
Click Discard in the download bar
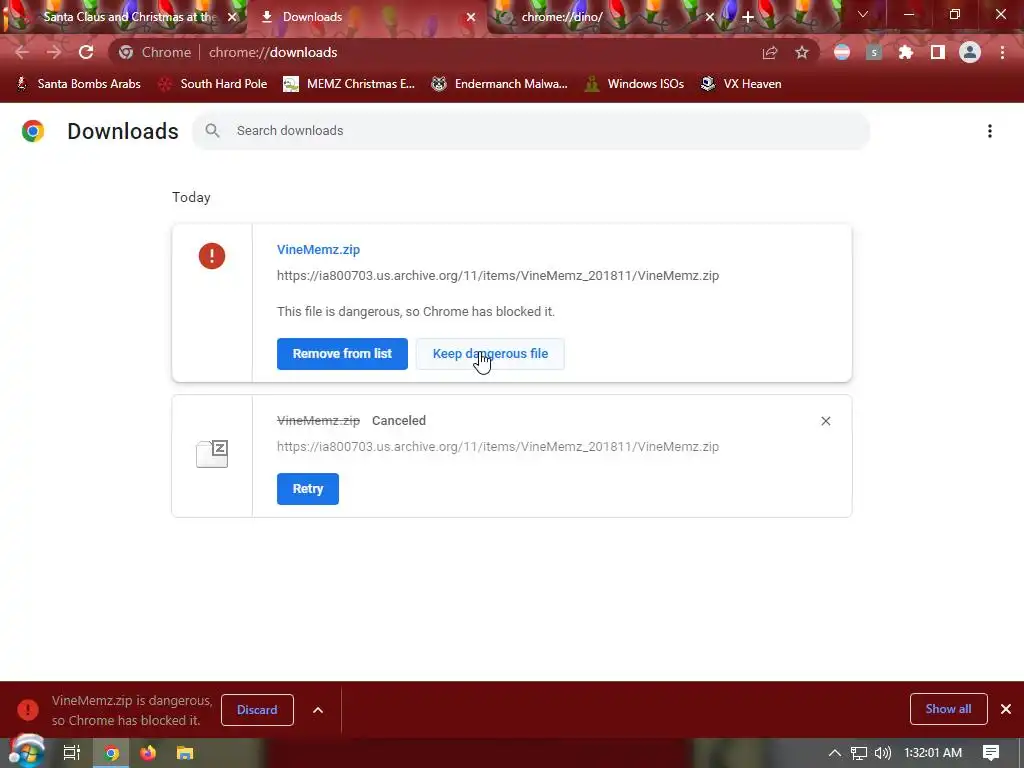pyautogui.click(x=257, y=710)
